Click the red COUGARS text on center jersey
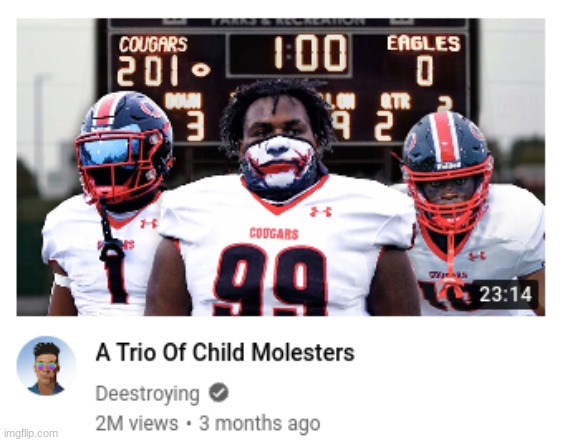The height and width of the screenshot is (442, 565). click(x=274, y=234)
